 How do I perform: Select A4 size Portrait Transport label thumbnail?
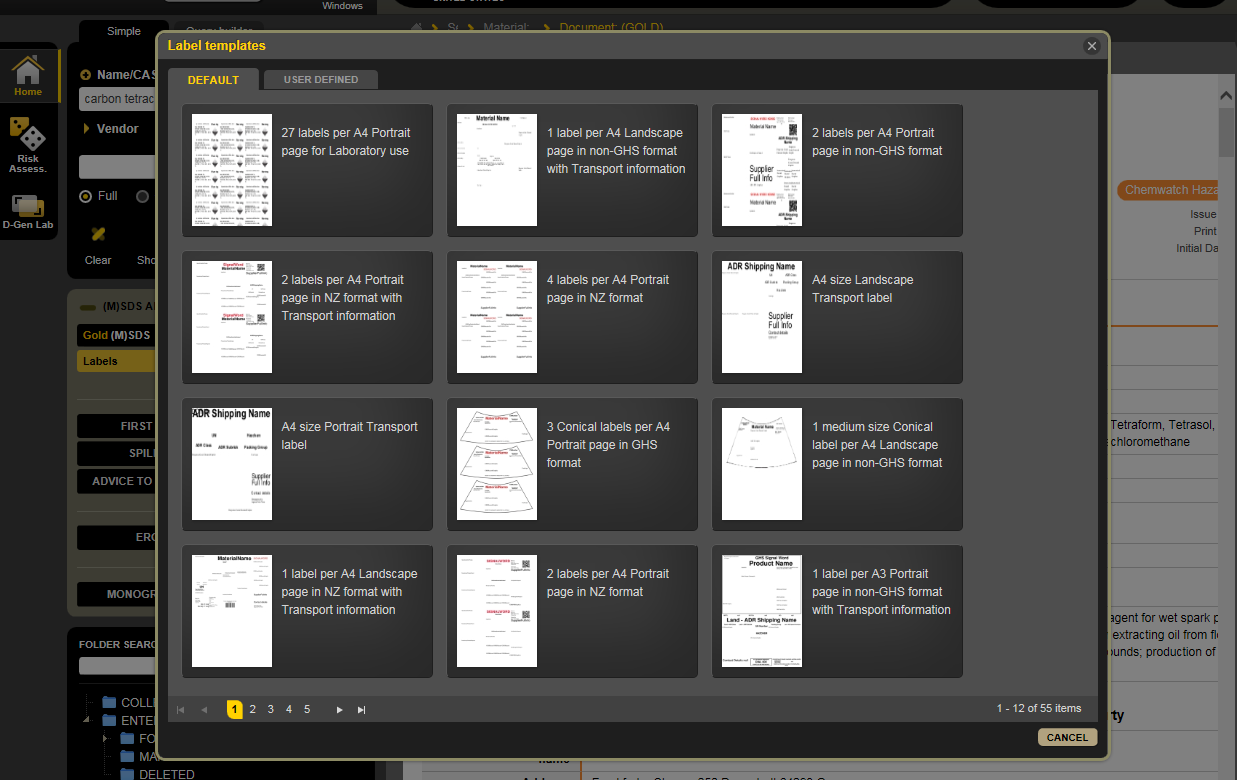pos(232,464)
